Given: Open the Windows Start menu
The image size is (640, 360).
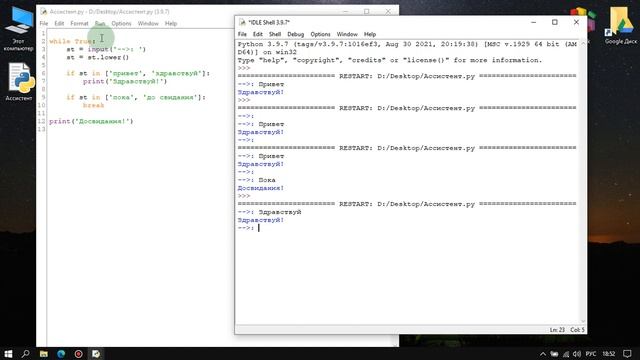Looking at the screenshot, I should [x=8, y=353].
